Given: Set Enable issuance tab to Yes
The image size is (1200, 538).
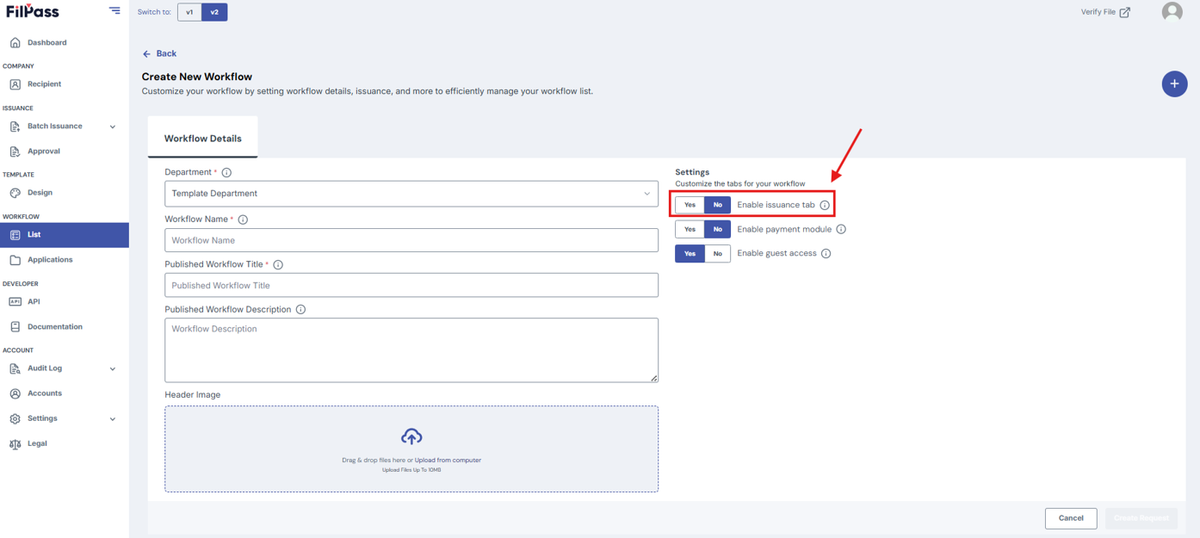Looking at the screenshot, I should point(689,204).
